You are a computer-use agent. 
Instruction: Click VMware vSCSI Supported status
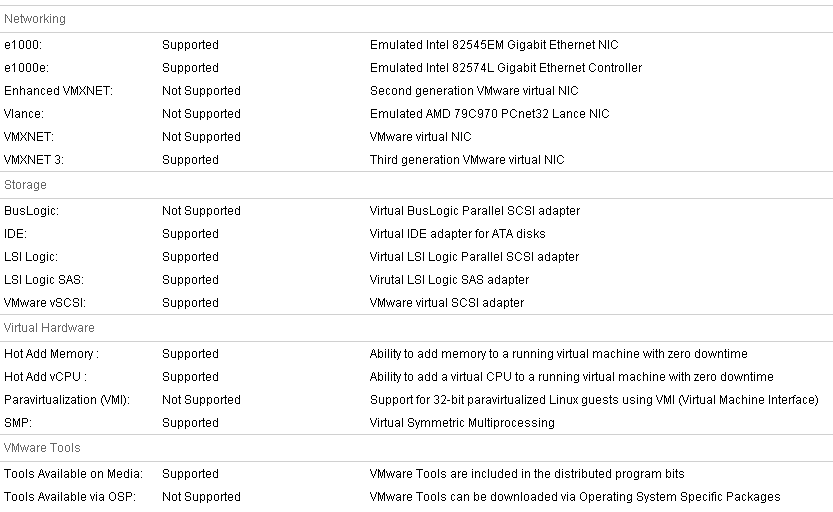[x=190, y=303]
